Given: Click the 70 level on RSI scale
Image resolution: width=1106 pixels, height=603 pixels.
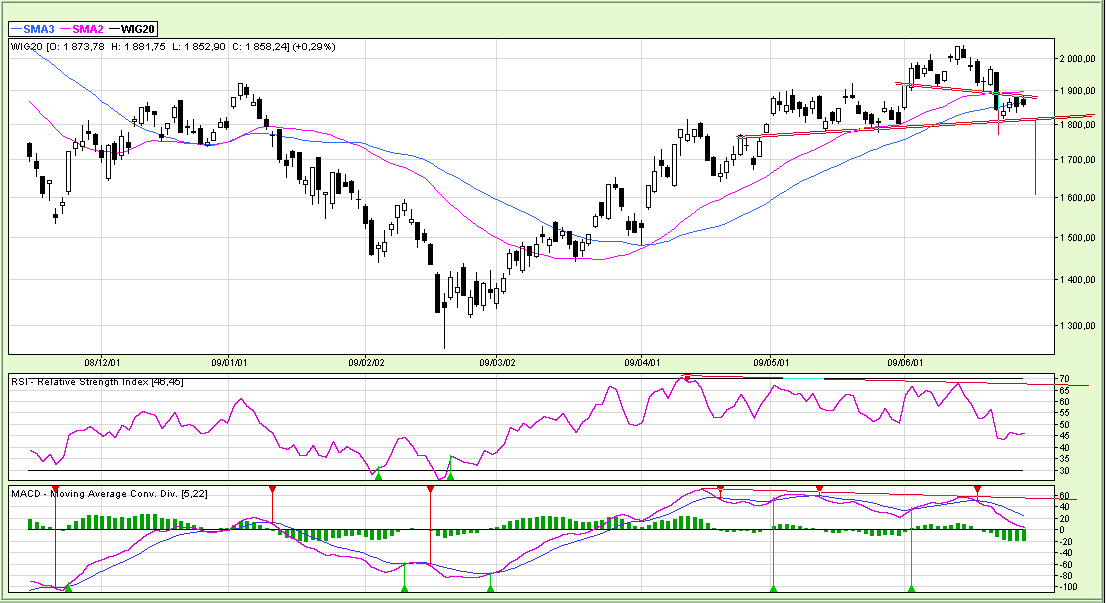Looking at the screenshot, I should point(1066,379).
